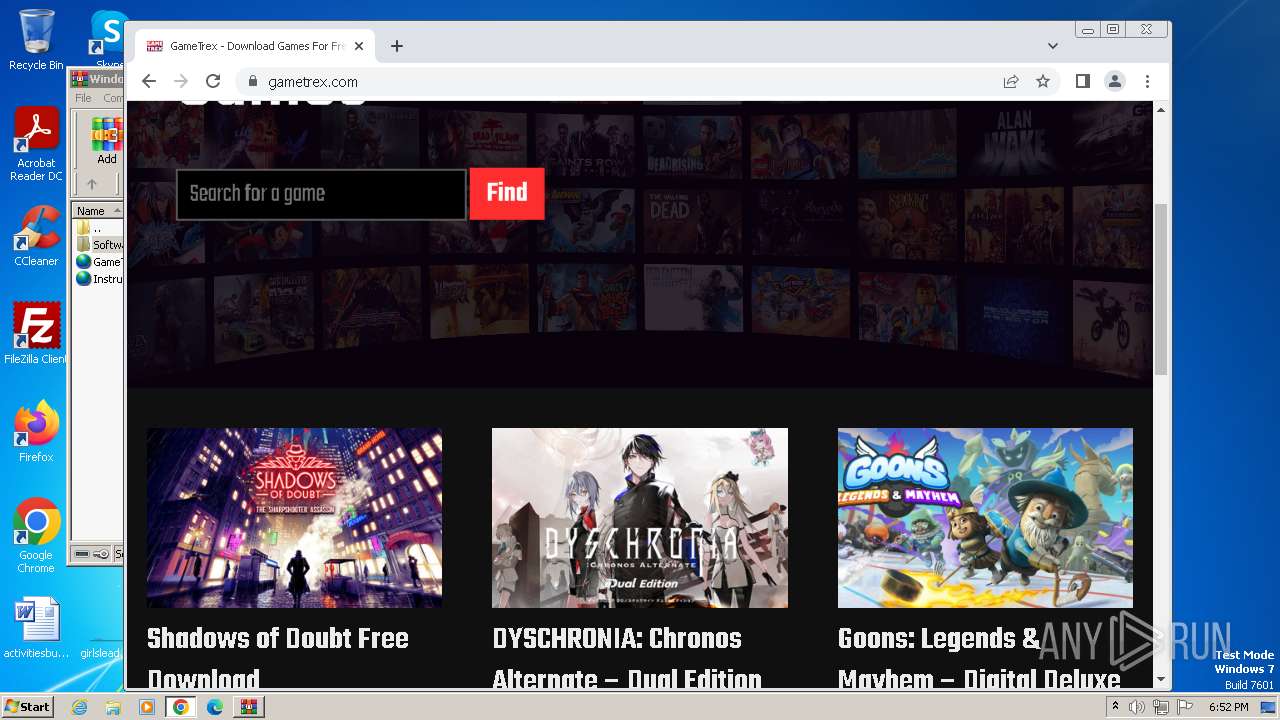Share this page icon in address bar
Image resolution: width=1280 pixels, height=720 pixels.
point(1011,82)
